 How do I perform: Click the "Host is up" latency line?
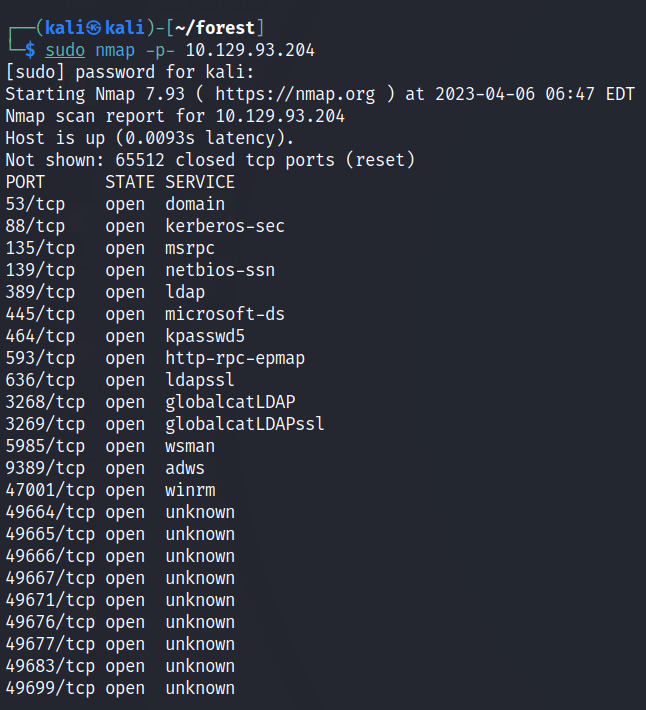point(150,138)
